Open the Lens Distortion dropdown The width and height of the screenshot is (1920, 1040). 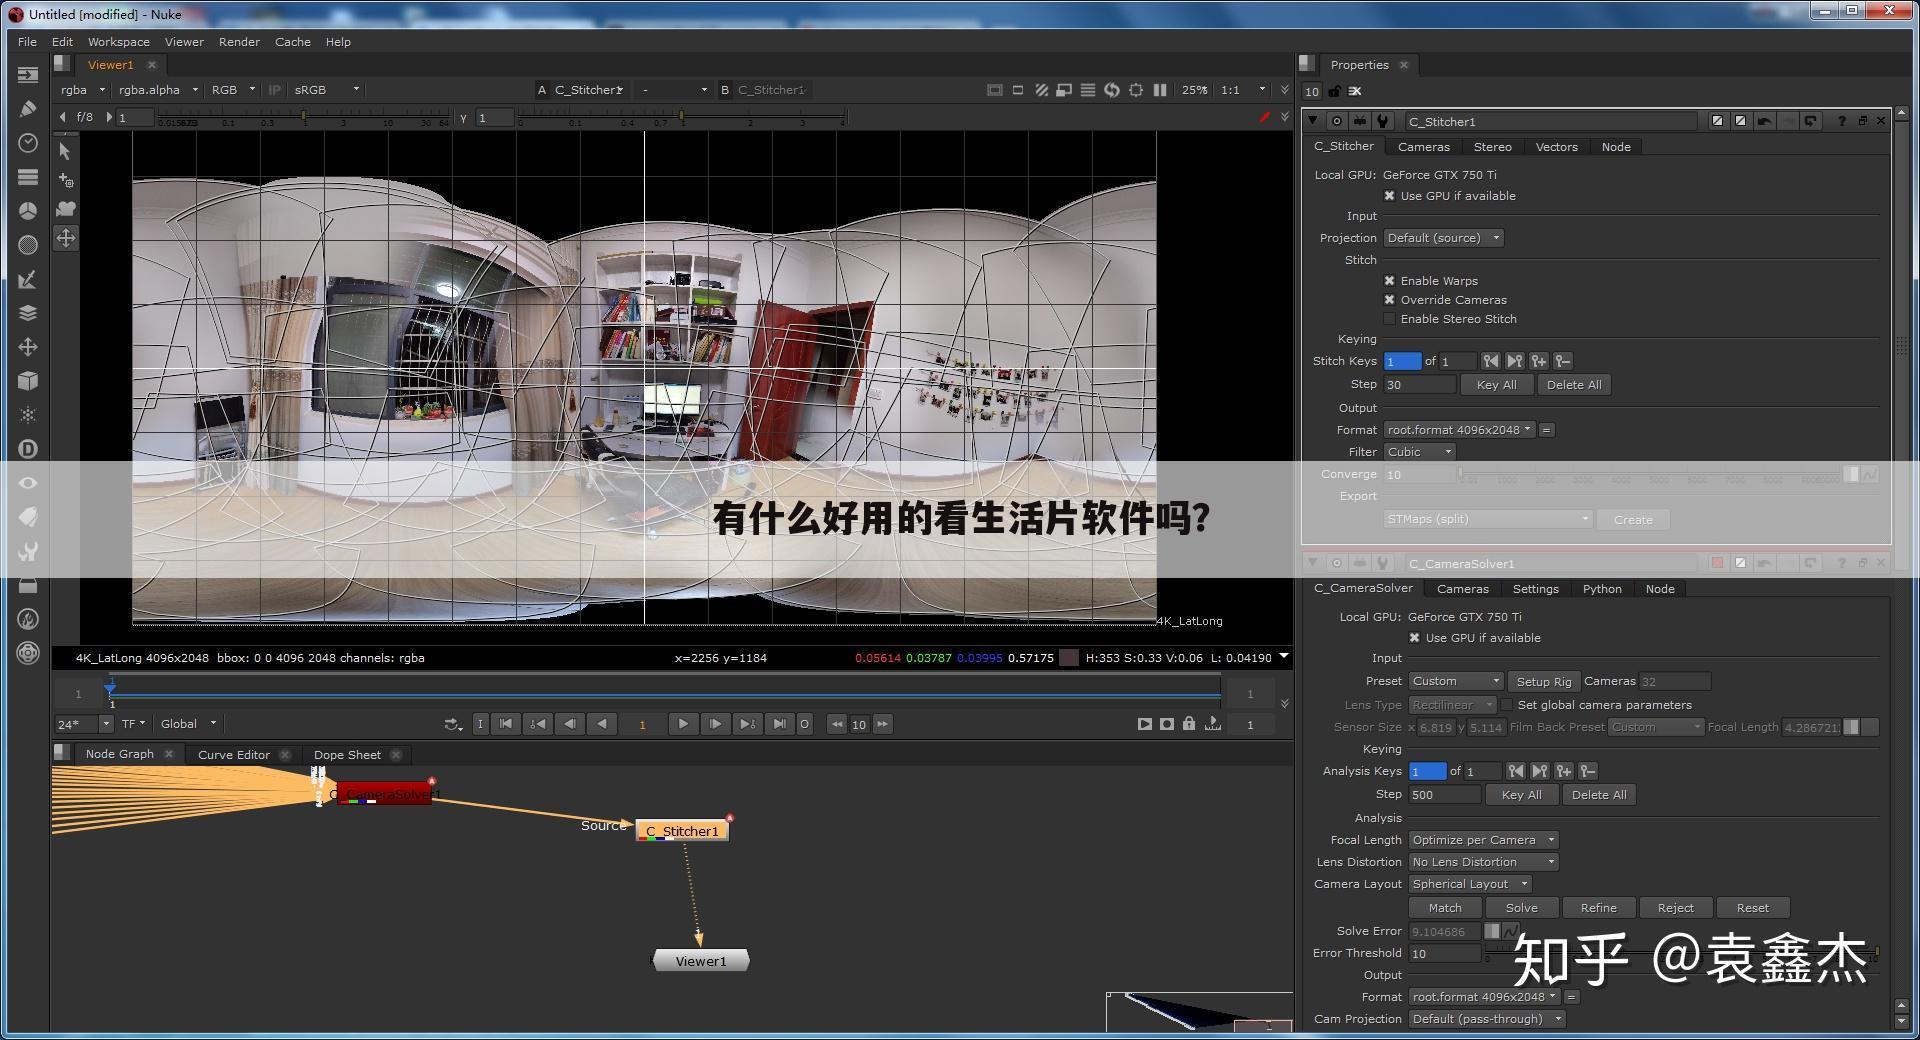click(1483, 862)
